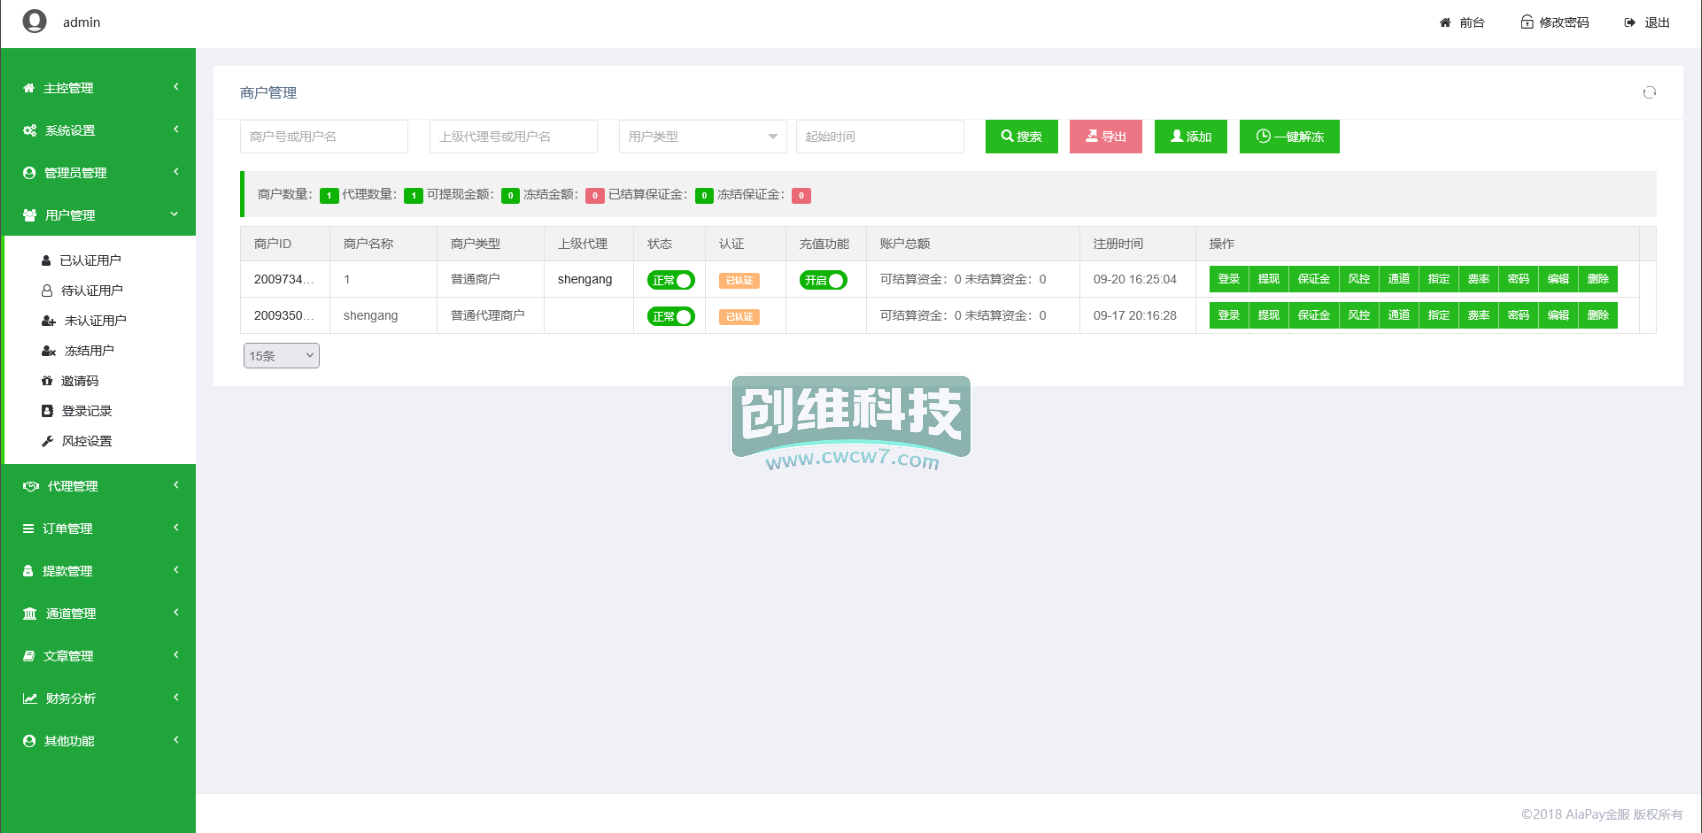Open the 15条 page size dropdown
Image resolution: width=1702 pixels, height=833 pixels.
281,356
